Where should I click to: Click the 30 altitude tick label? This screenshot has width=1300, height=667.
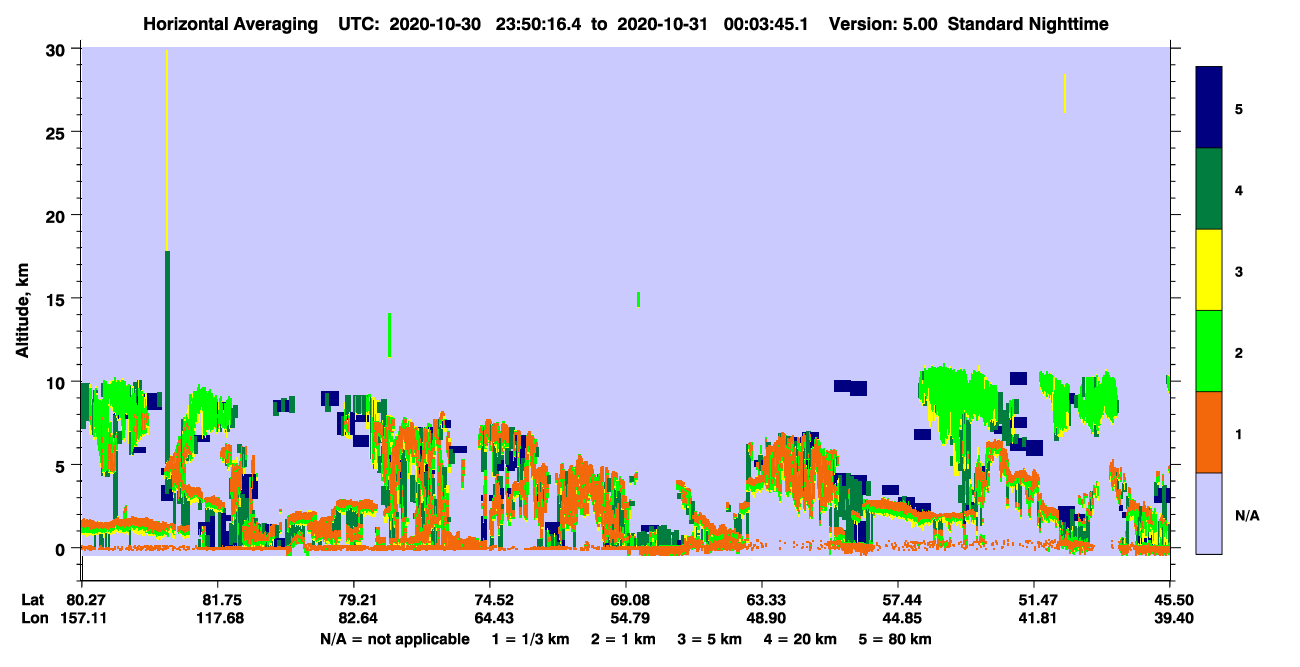58,49
